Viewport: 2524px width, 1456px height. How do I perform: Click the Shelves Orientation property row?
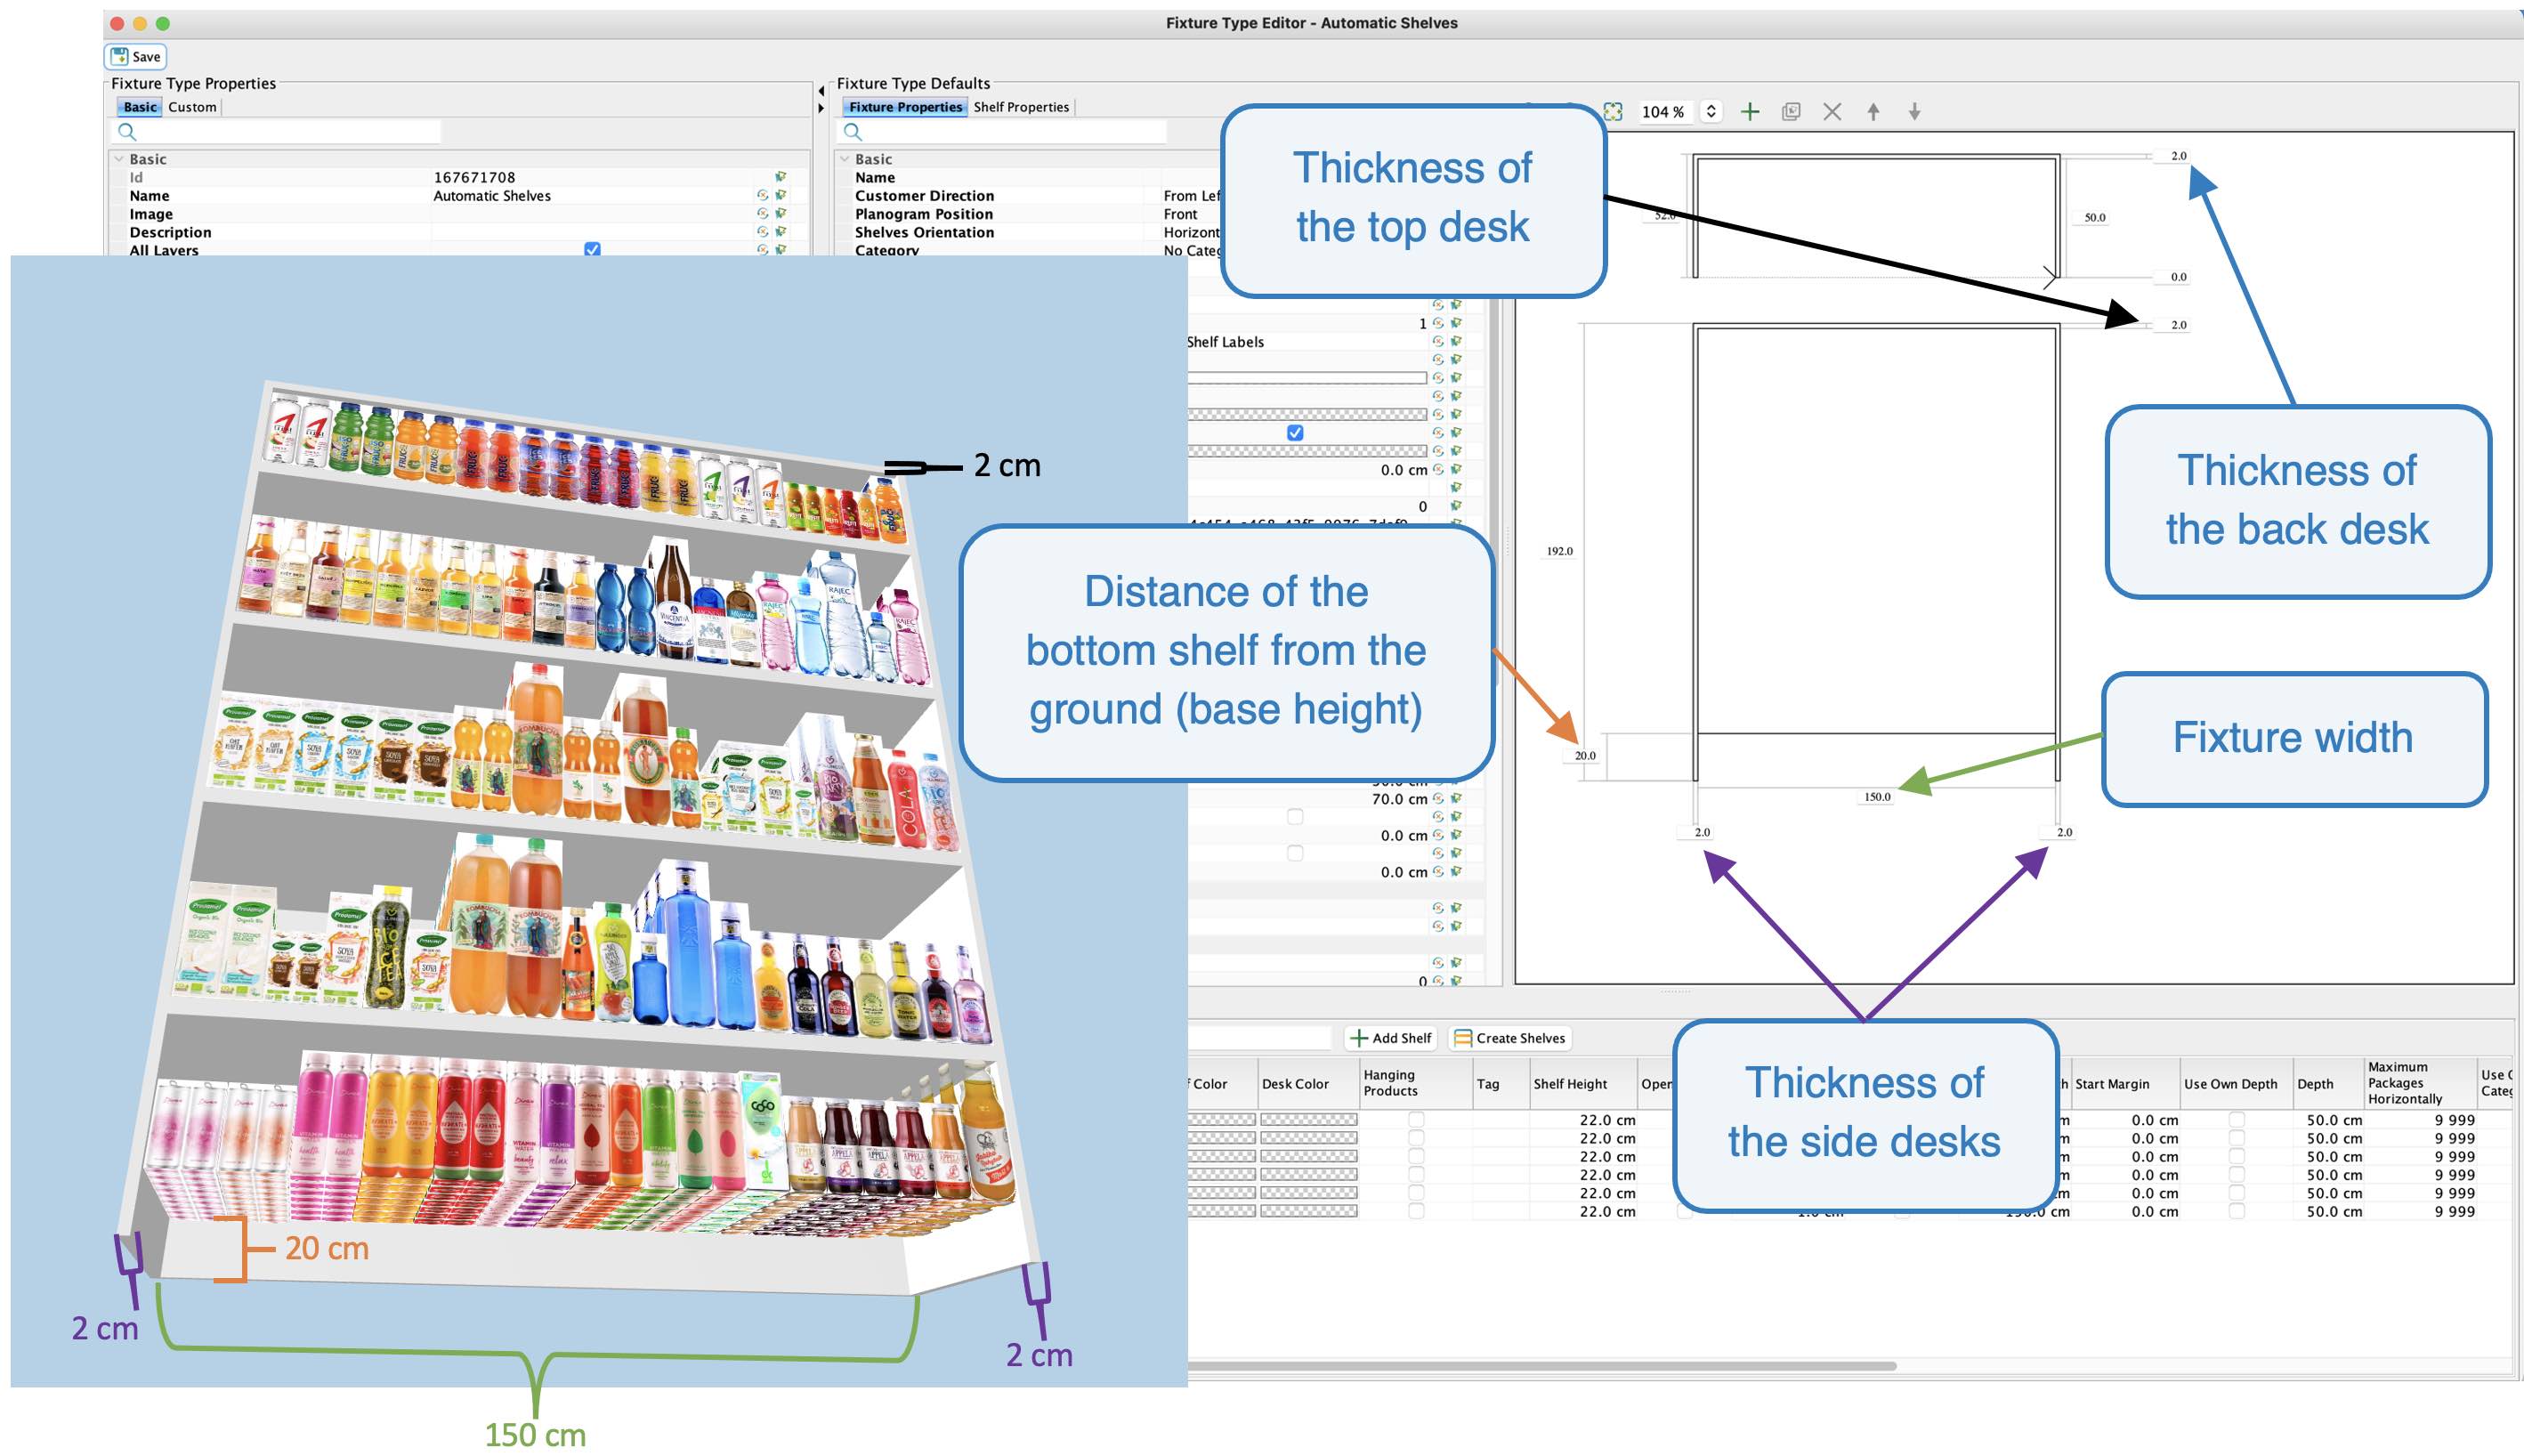point(1028,232)
